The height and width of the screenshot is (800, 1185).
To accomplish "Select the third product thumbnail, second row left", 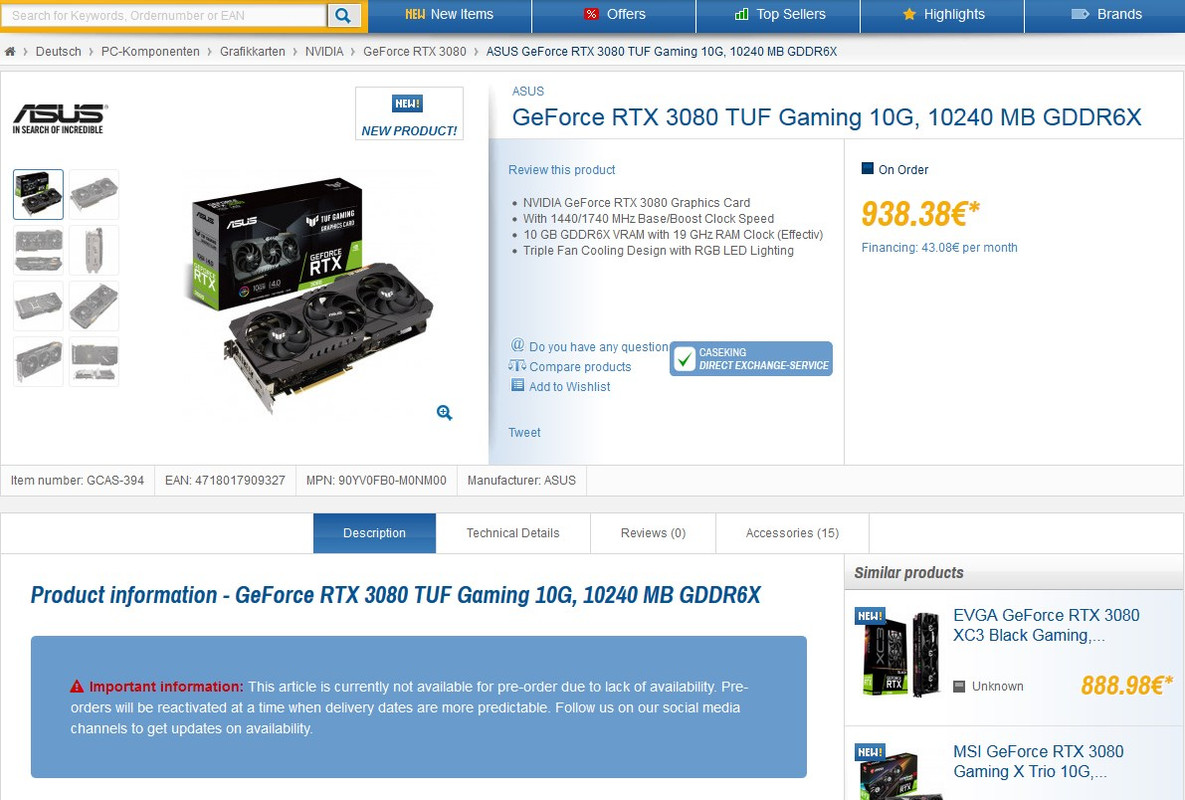I will click(x=39, y=250).
